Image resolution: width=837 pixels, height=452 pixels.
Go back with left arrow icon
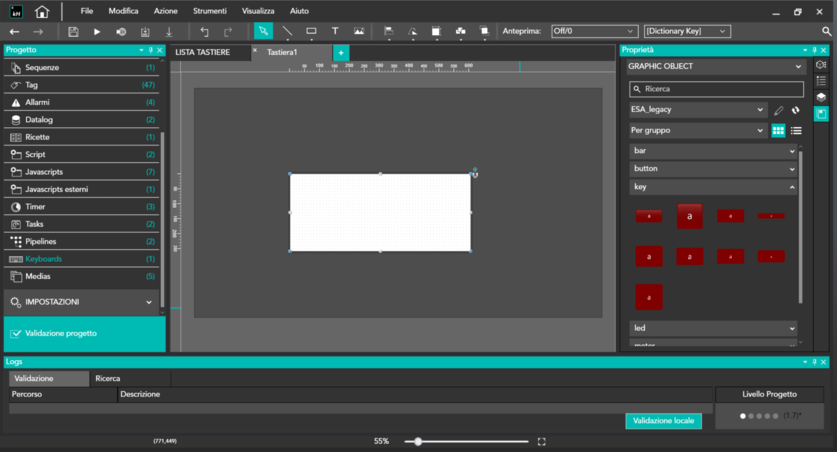click(x=14, y=32)
